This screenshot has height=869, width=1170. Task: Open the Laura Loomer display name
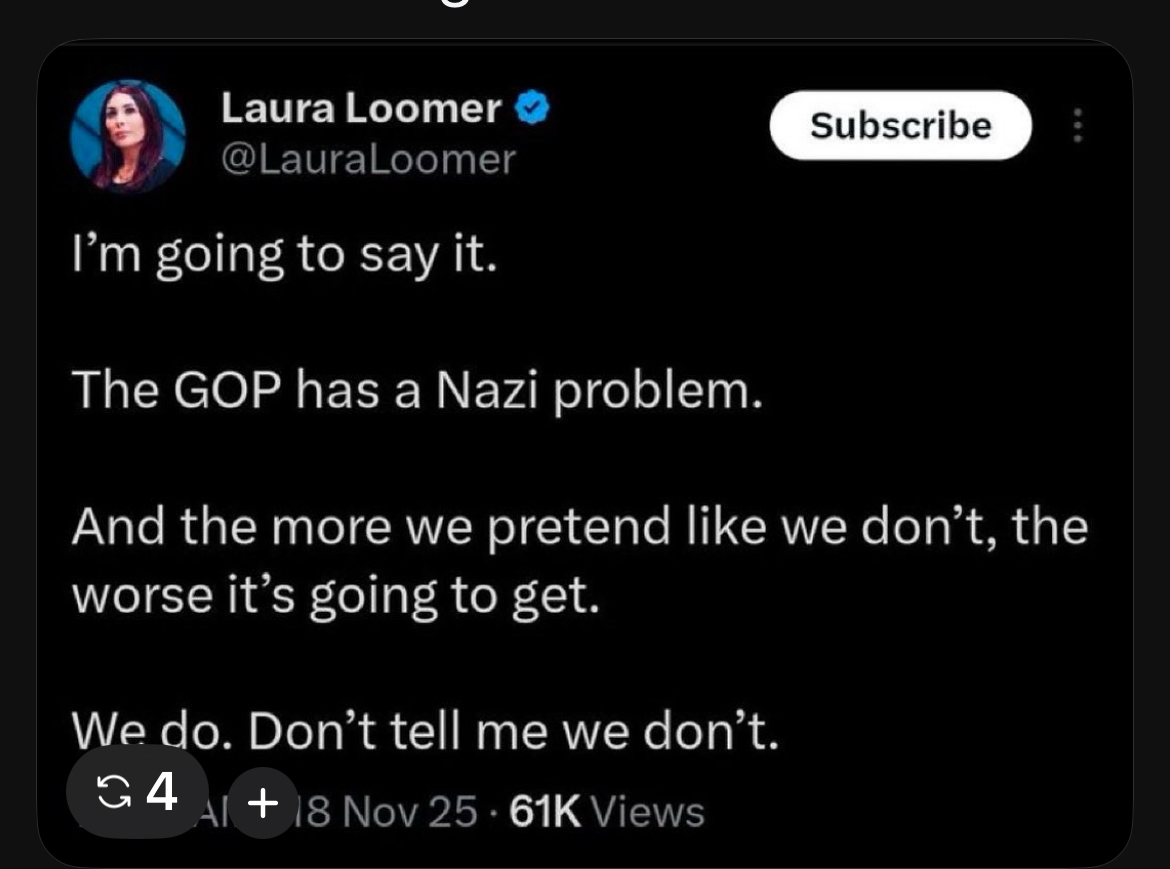coord(361,109)
